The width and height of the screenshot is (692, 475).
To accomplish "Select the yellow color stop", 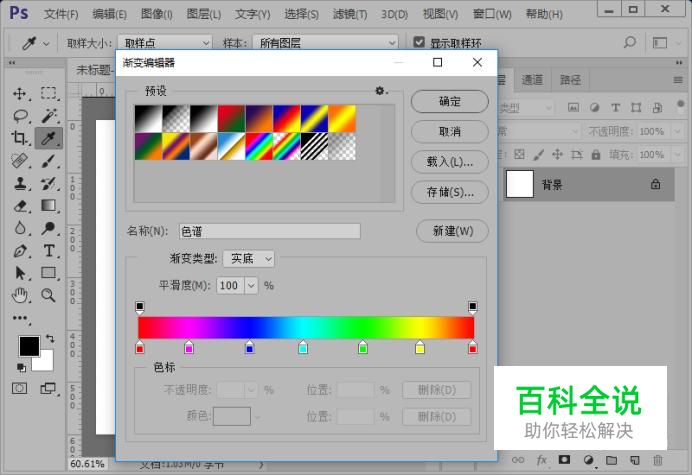I will [x=420, y=347].
